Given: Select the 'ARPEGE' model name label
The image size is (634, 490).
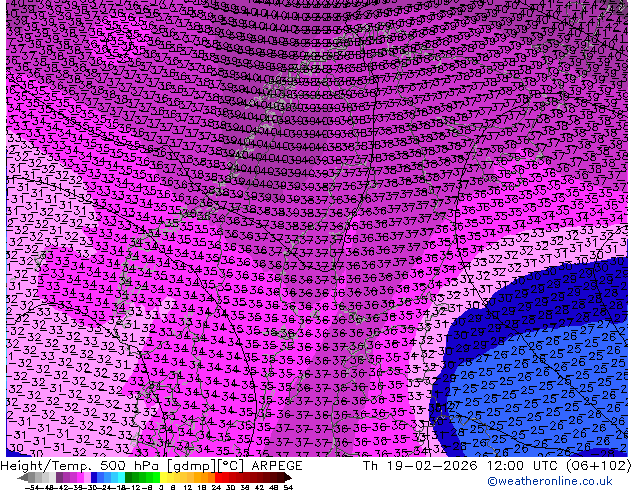Looking at the screenshot, I should pyautogui.click(x=277, y=466).
